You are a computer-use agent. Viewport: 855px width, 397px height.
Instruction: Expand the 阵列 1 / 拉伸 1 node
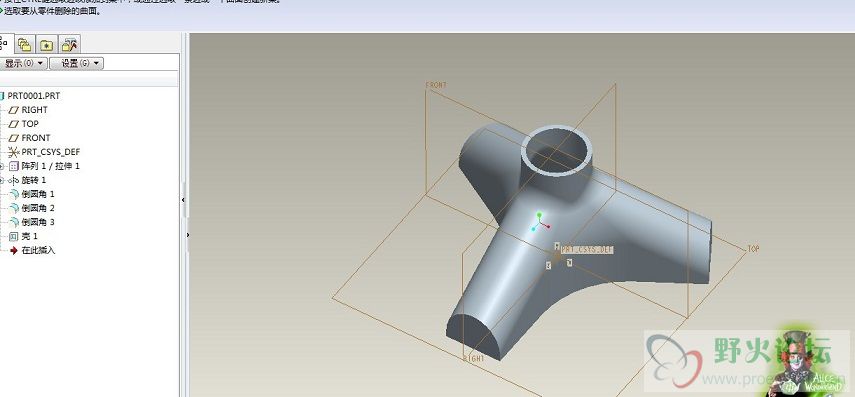click(x=2, y=166)
